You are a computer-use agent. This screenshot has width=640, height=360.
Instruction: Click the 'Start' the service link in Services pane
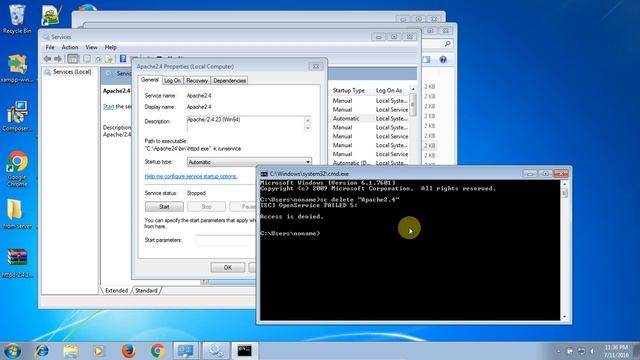(108, 107)
